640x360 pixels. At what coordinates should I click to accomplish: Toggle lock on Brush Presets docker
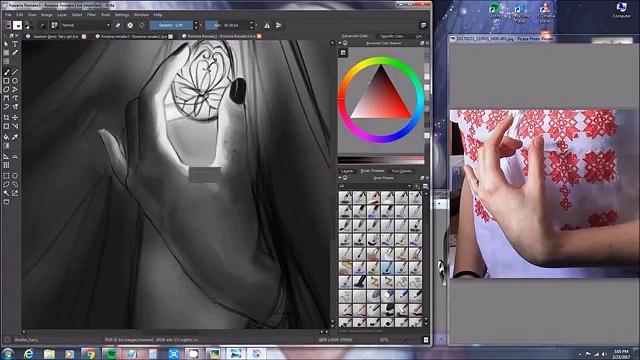pyautogui.click(x=345, y=178)
